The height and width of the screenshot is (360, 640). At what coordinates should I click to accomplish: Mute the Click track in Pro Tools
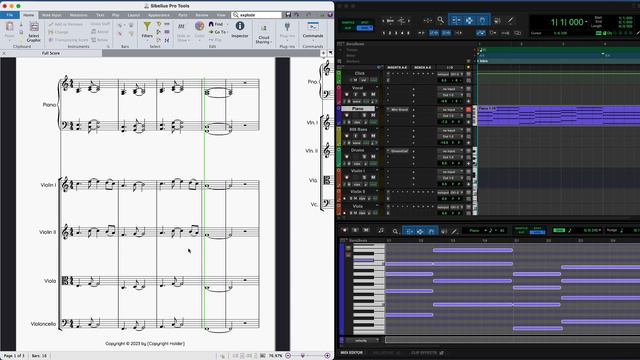click(355, 80)
